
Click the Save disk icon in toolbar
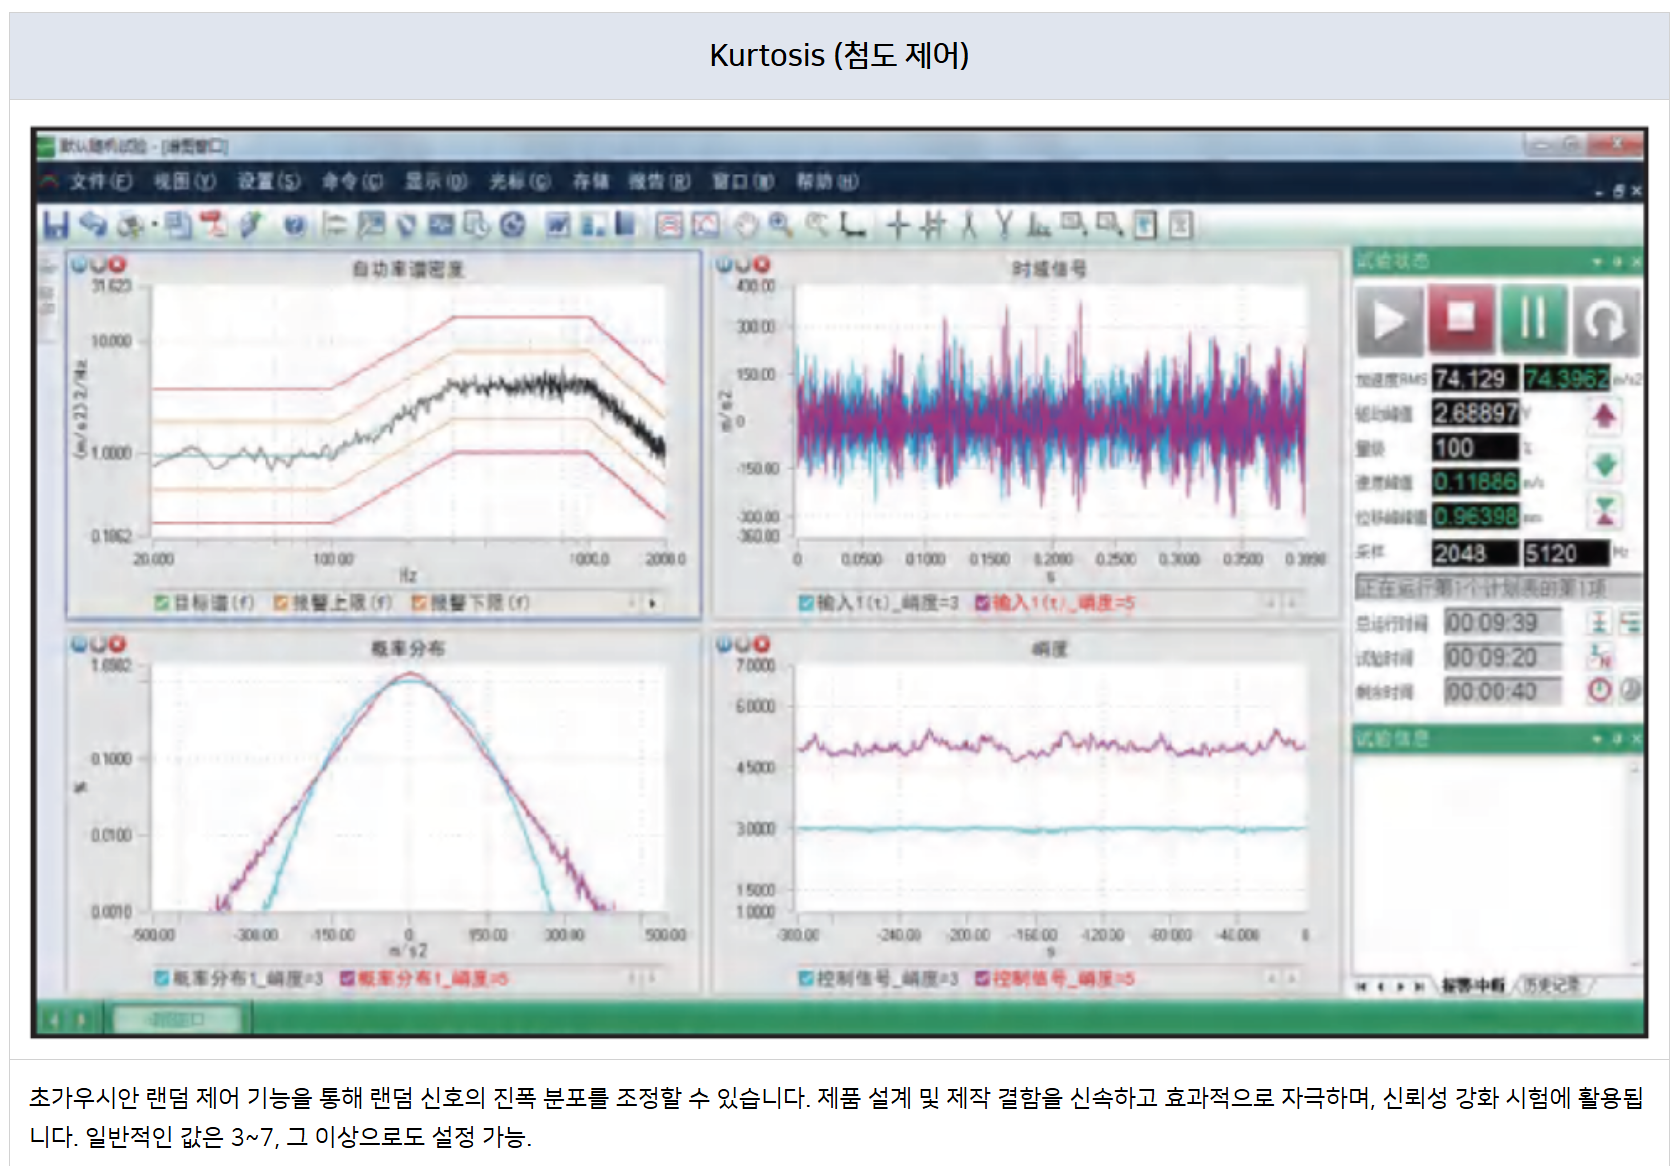point(56,225)
